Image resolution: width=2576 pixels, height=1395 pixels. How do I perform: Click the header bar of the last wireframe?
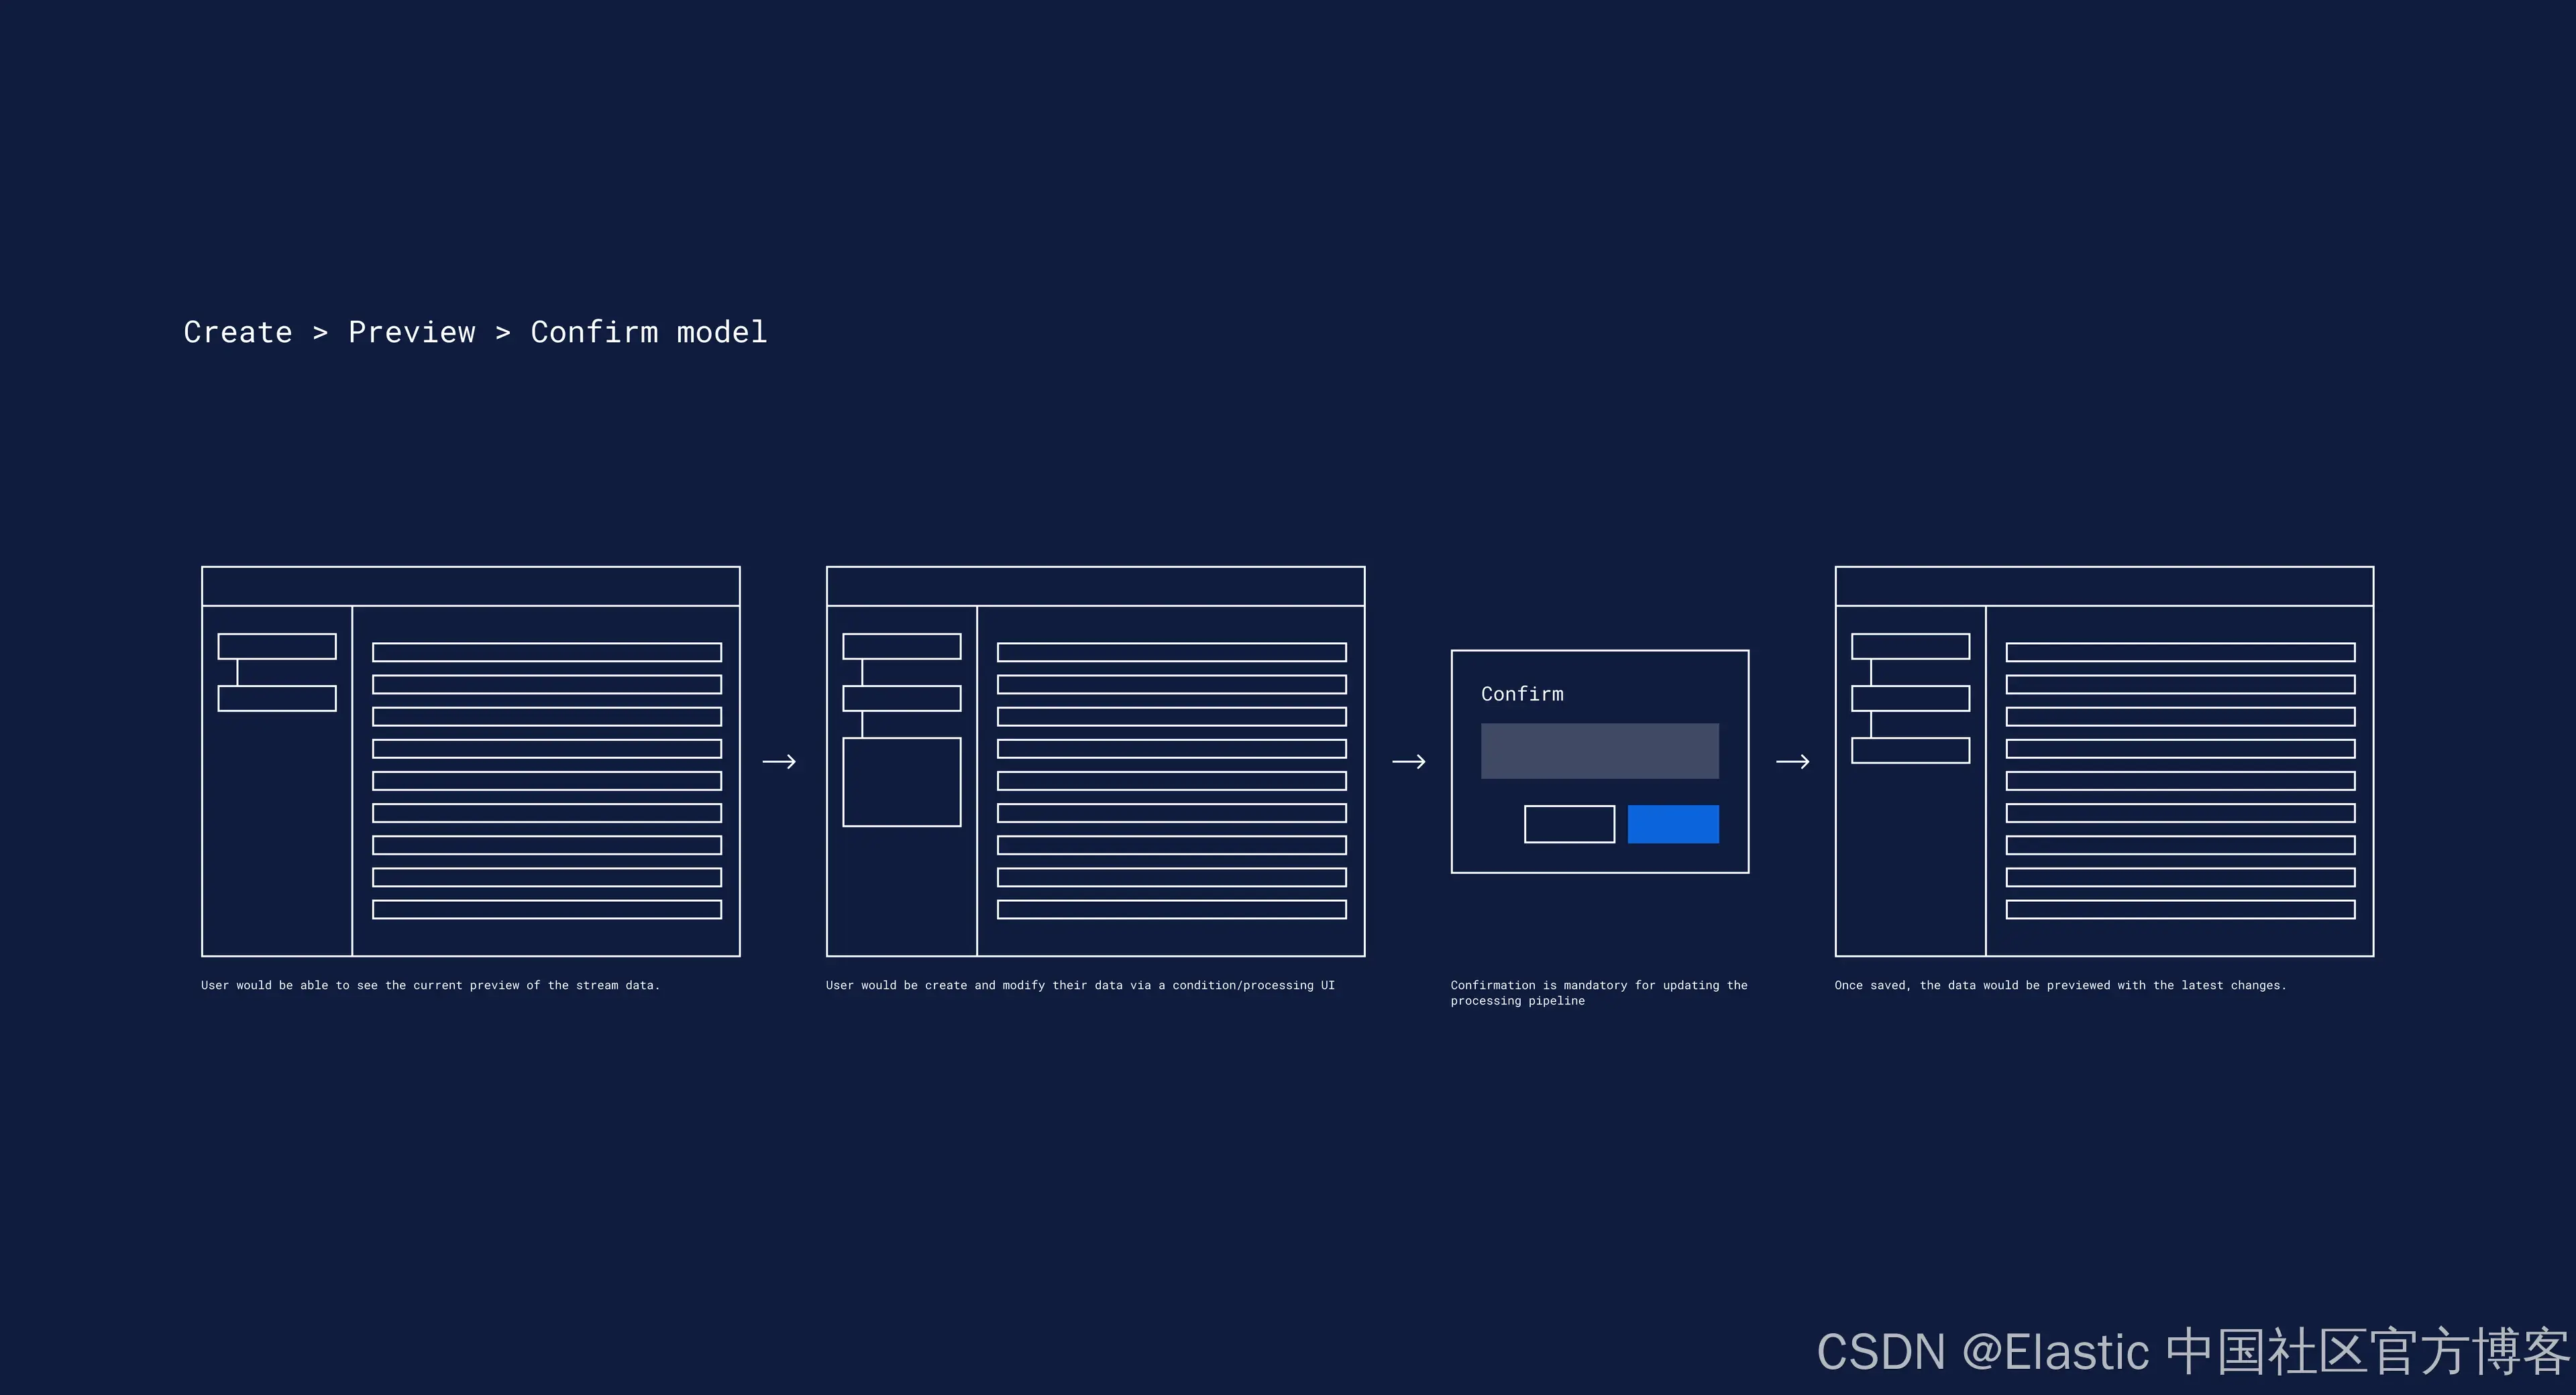point(2104,586)
